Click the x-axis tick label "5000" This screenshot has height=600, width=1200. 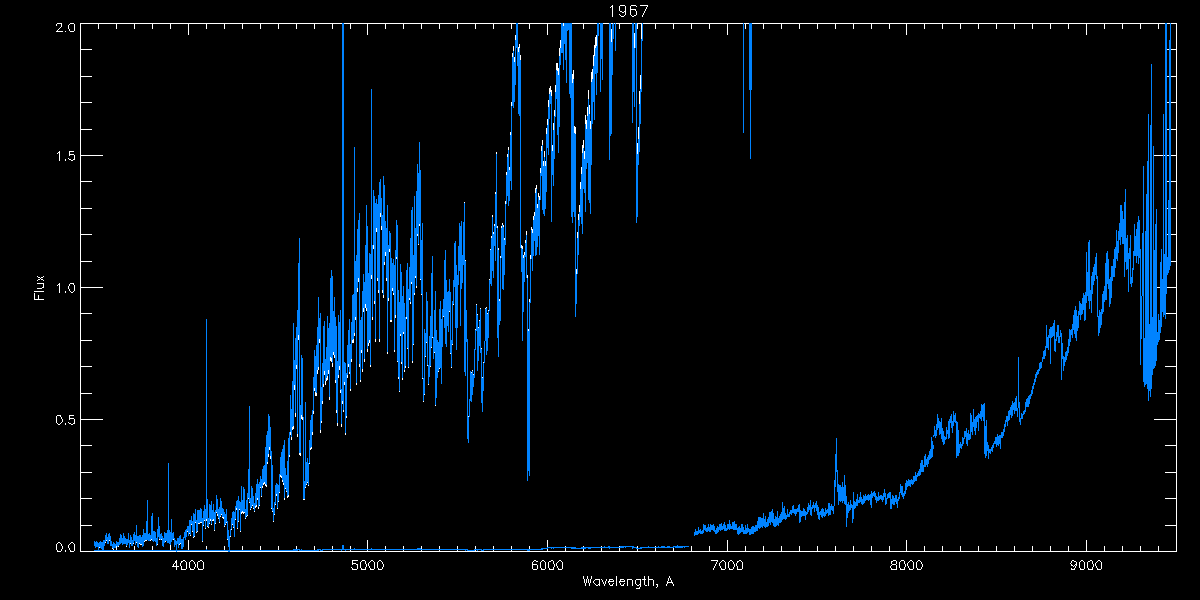click(x=368, y=564)
